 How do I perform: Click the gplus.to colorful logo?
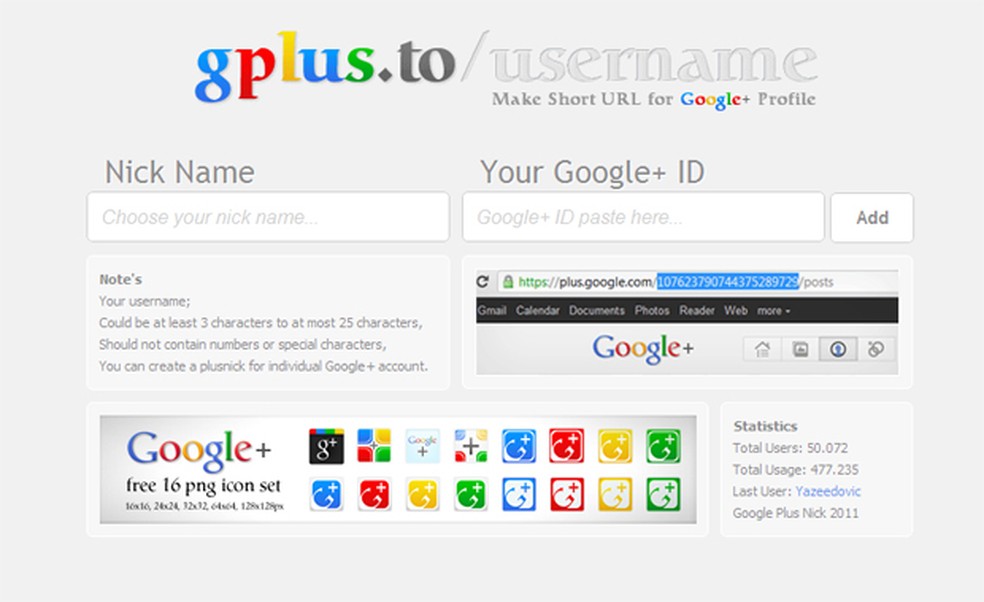325,65
